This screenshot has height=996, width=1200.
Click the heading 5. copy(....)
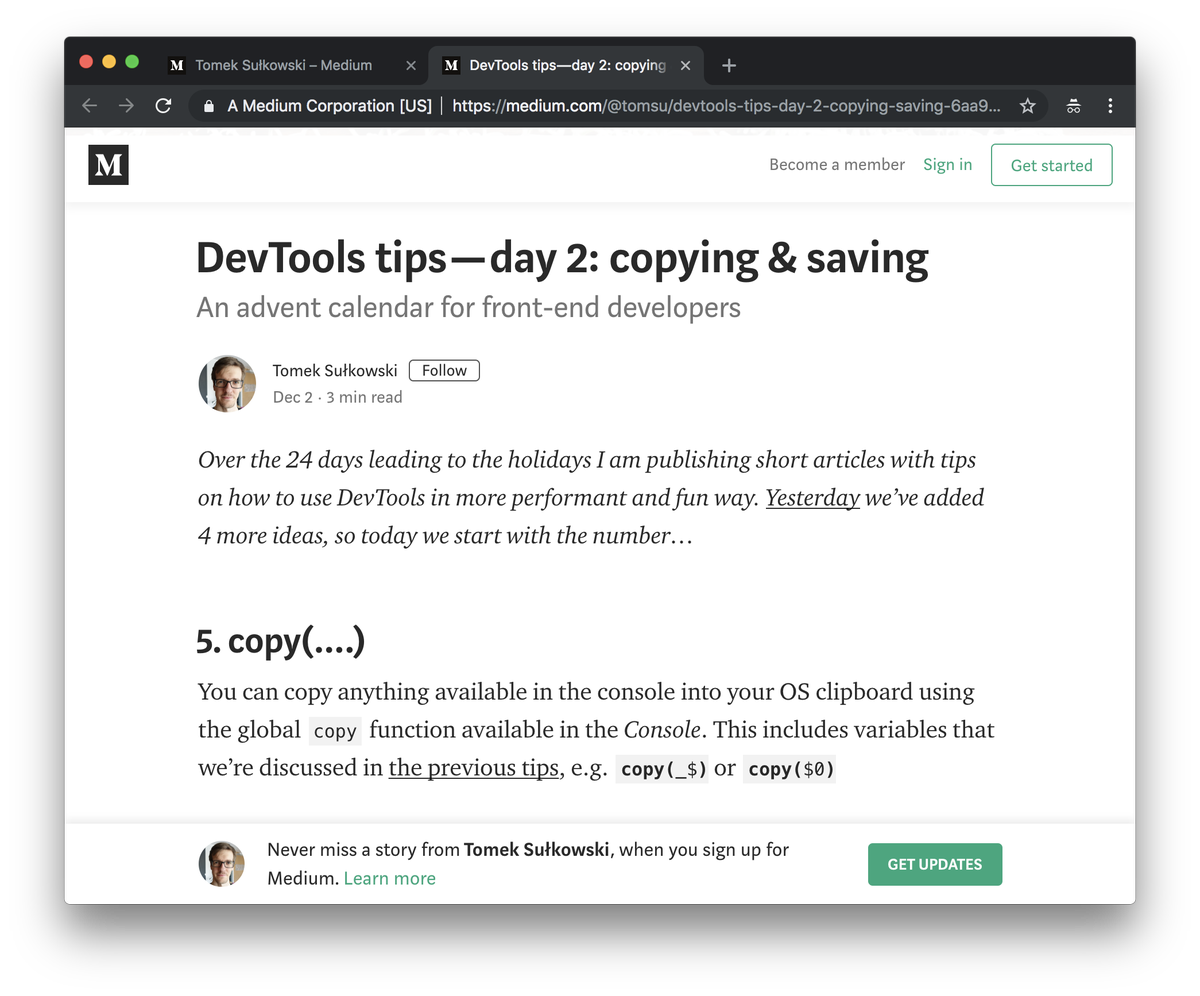280,641
